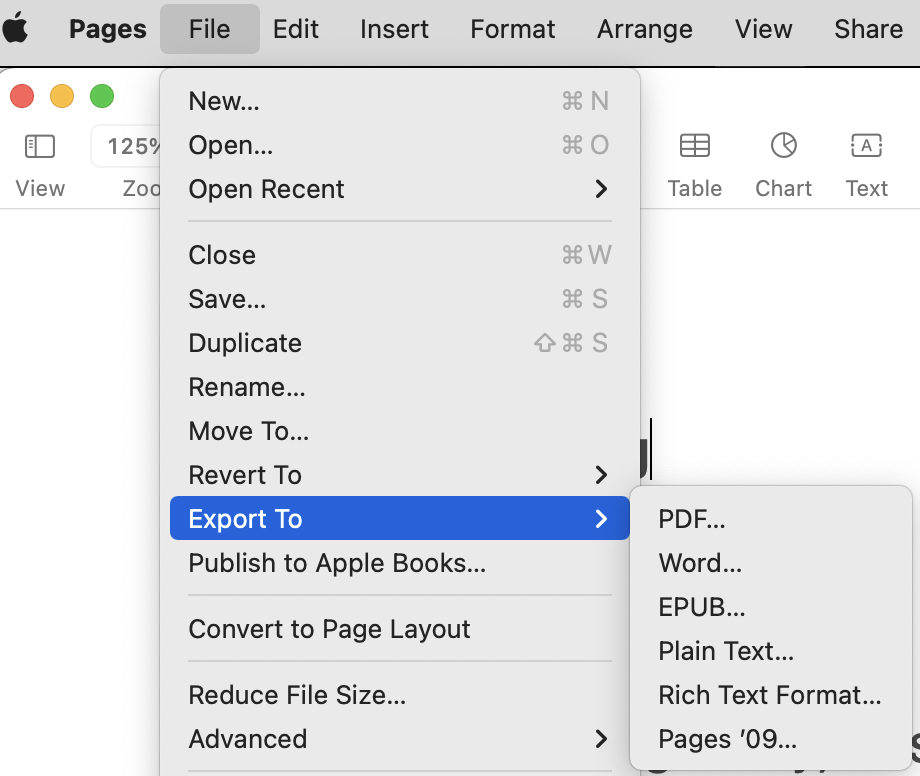Choose Rich Text Format… export
The width and height of the screenshot is (920, 776).
(x=770, y=695)
